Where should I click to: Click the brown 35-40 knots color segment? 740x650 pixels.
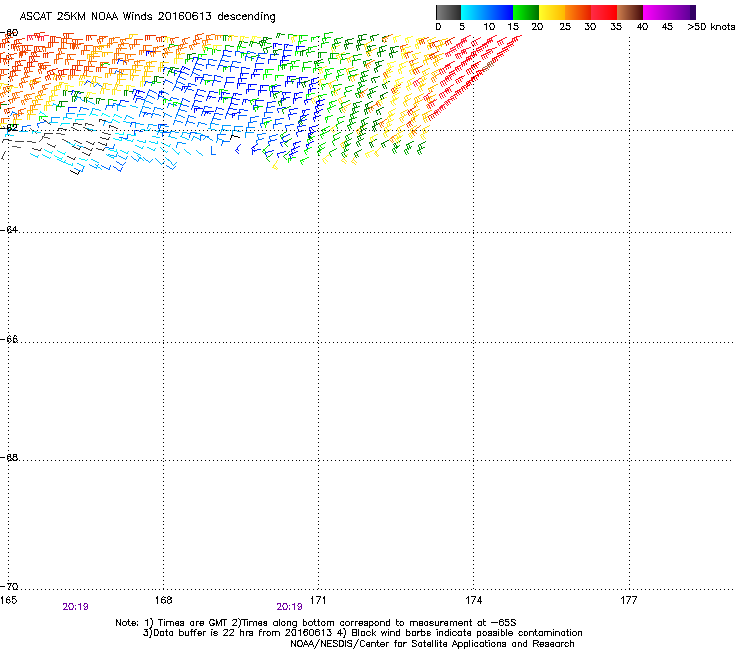(630, 12)
